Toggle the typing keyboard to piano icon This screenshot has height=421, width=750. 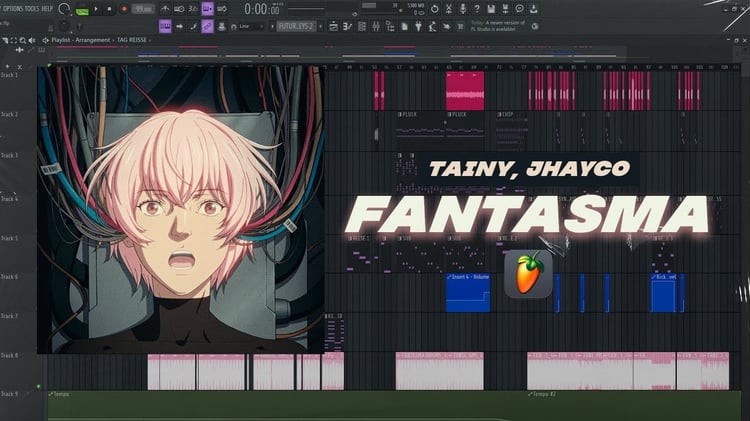165,26
